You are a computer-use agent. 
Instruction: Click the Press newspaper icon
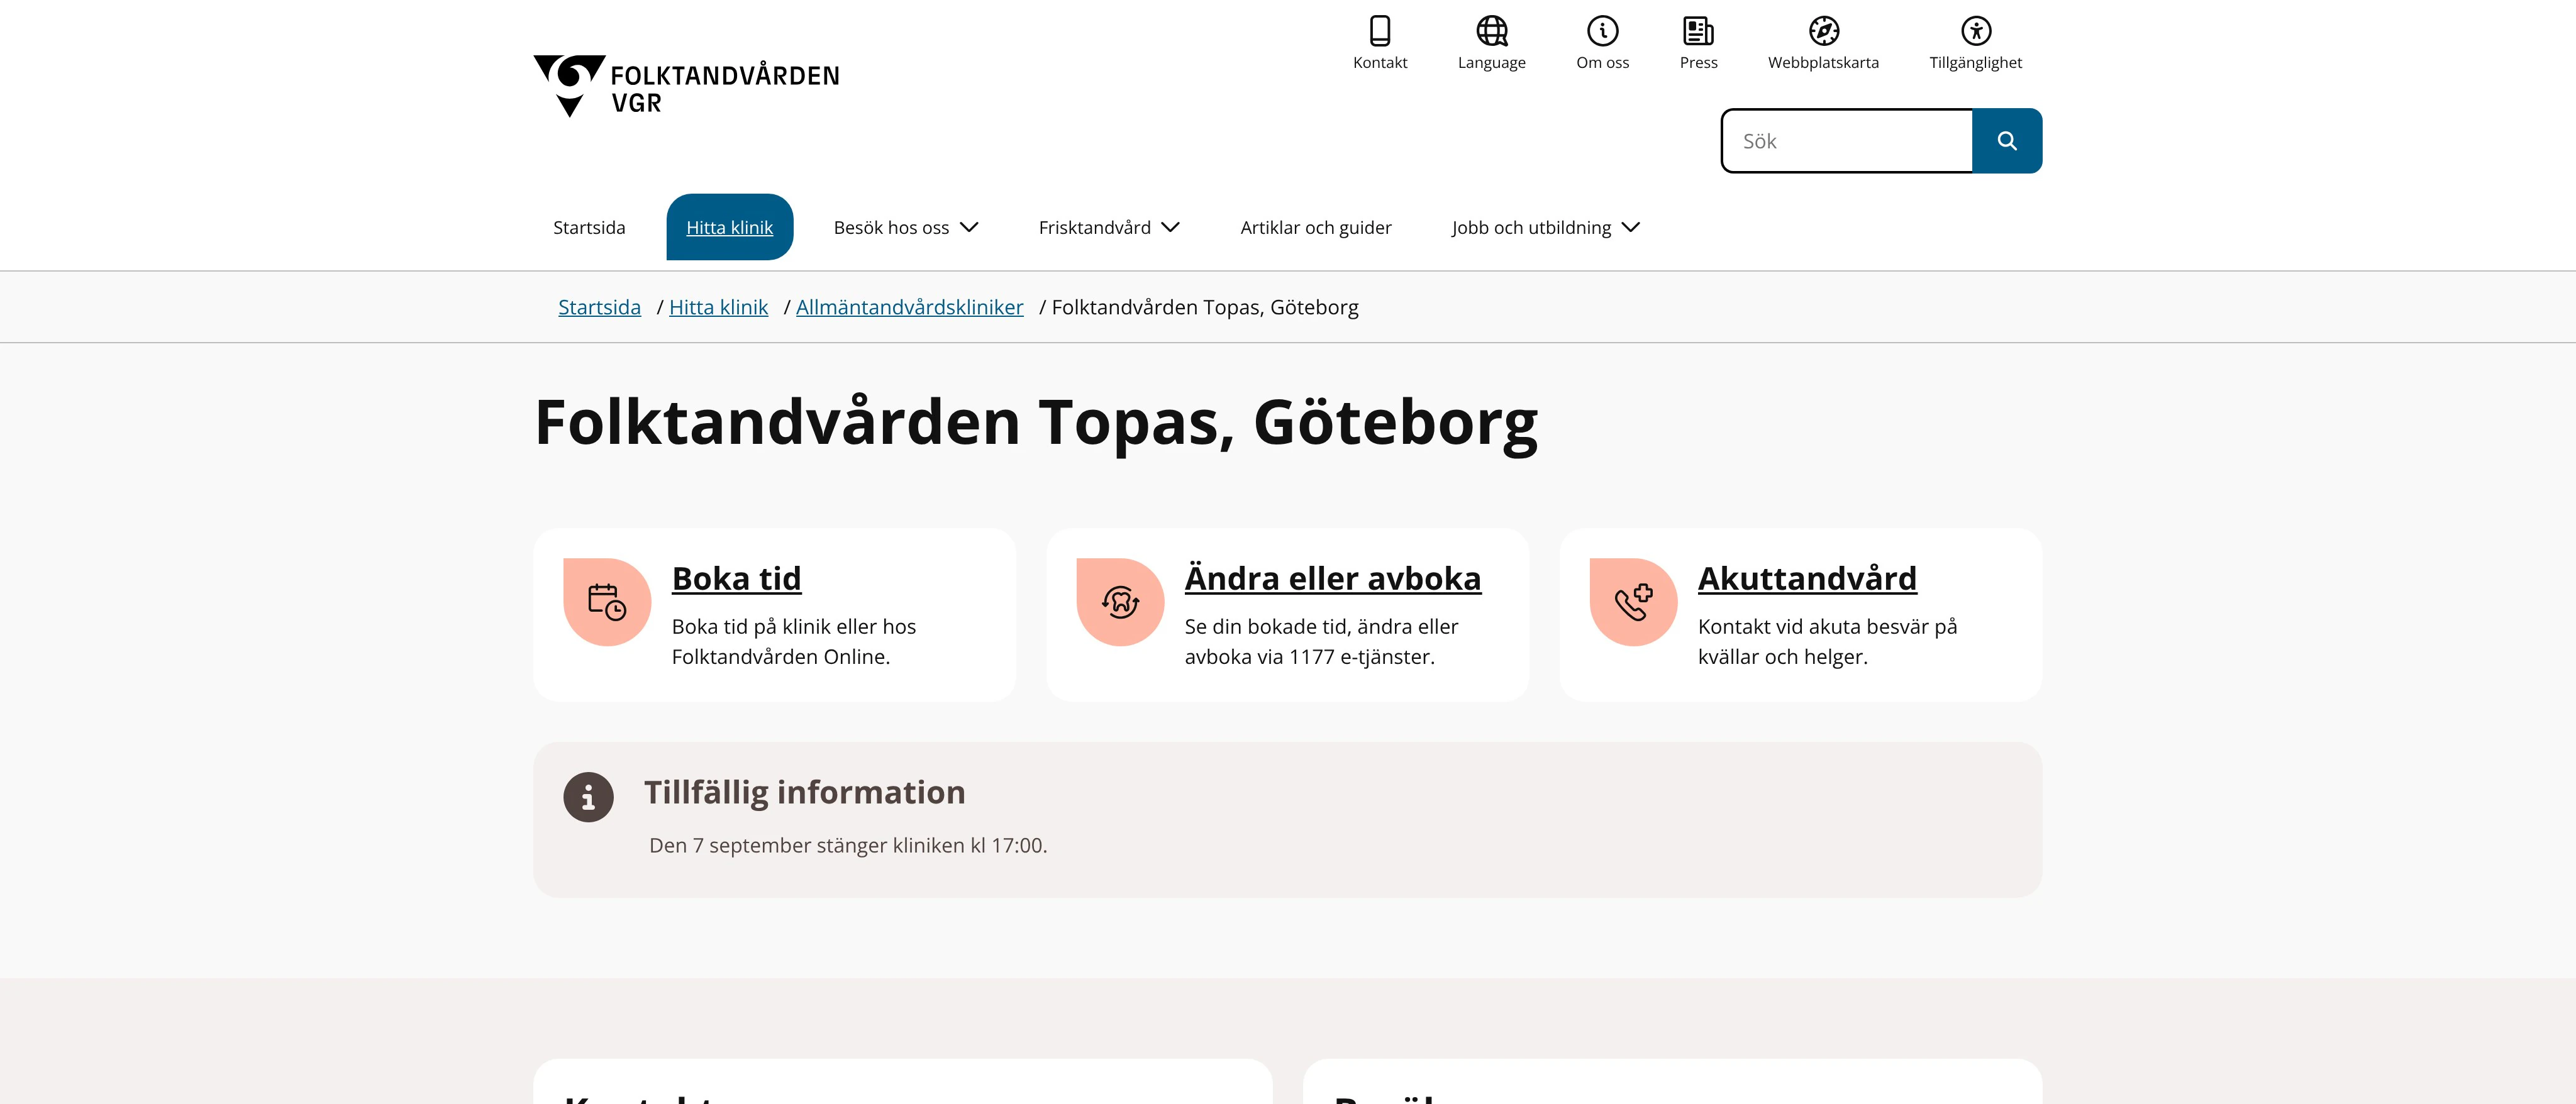(1698, 31)
